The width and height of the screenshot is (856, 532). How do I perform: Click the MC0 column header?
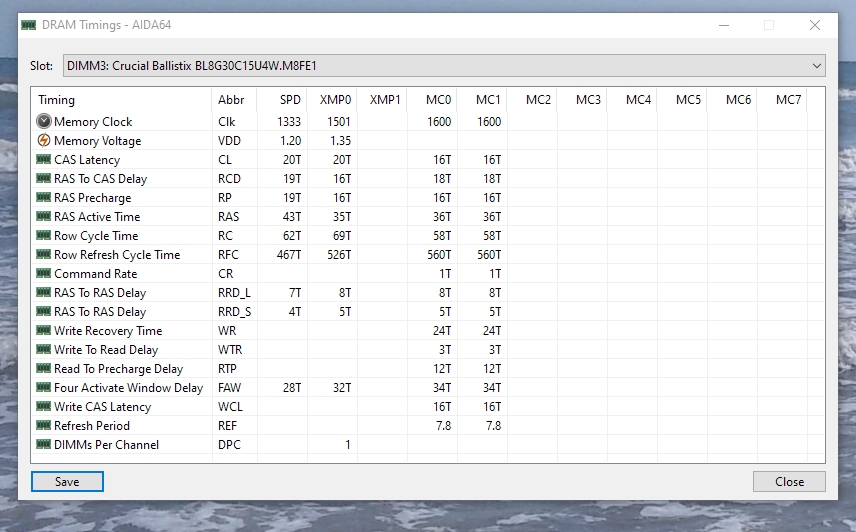coord(432,100)
